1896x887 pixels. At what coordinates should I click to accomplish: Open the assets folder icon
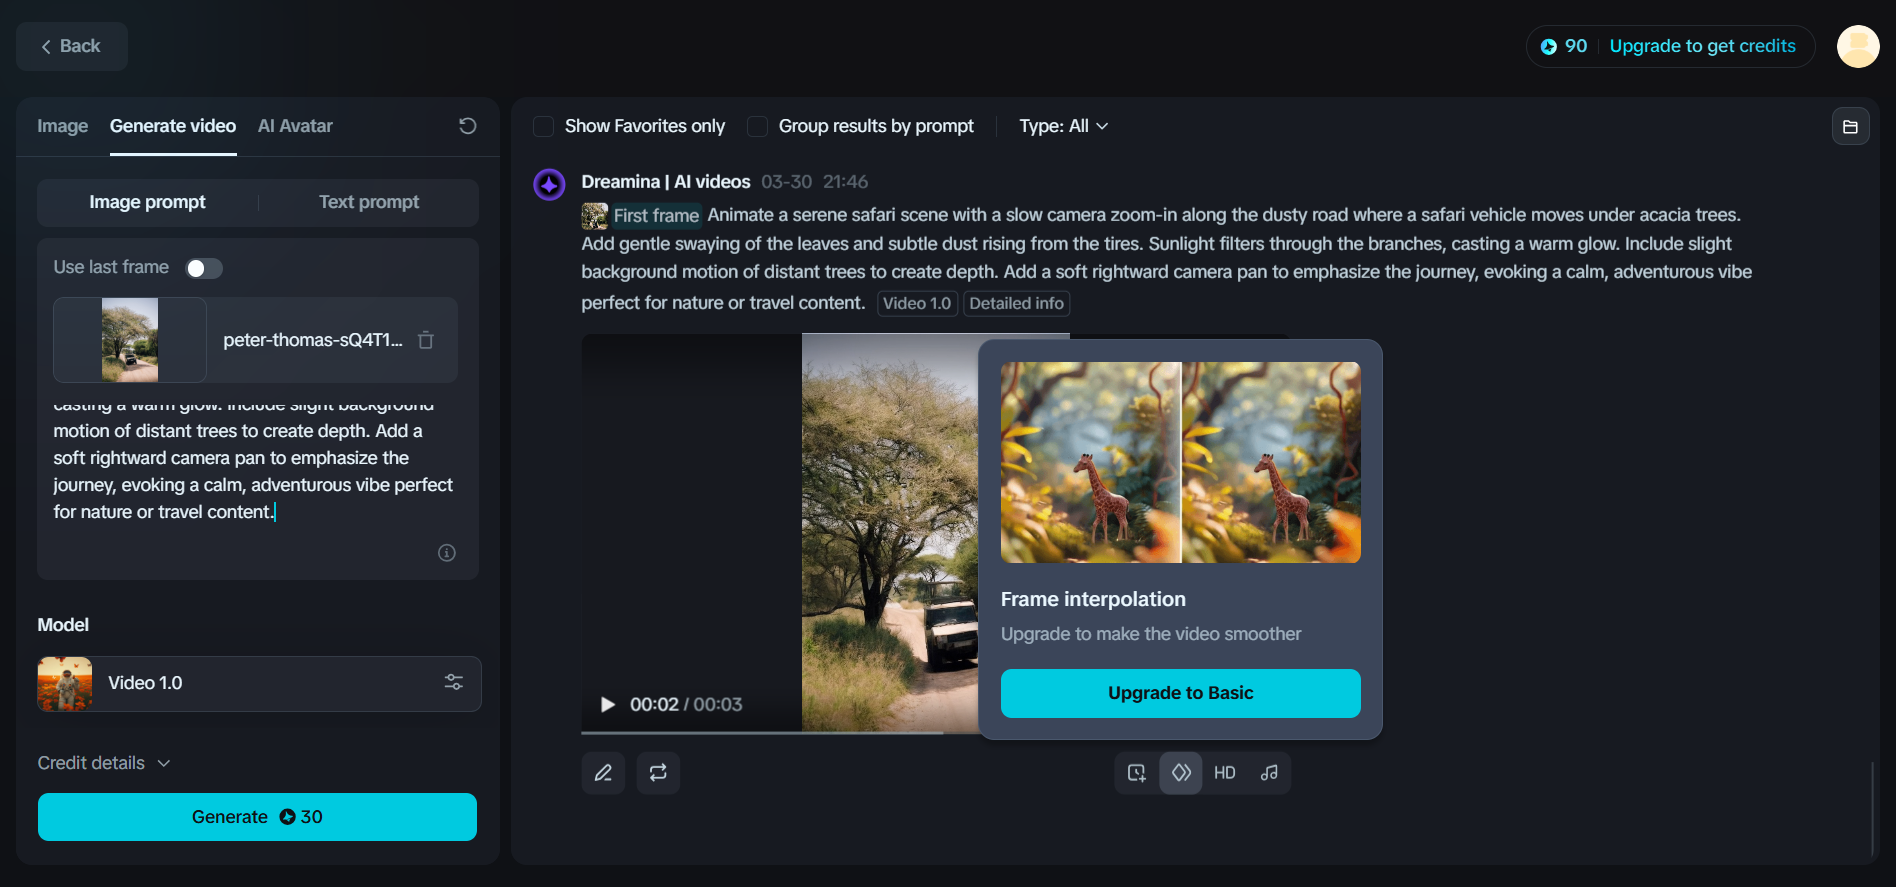click(1851, 127)
